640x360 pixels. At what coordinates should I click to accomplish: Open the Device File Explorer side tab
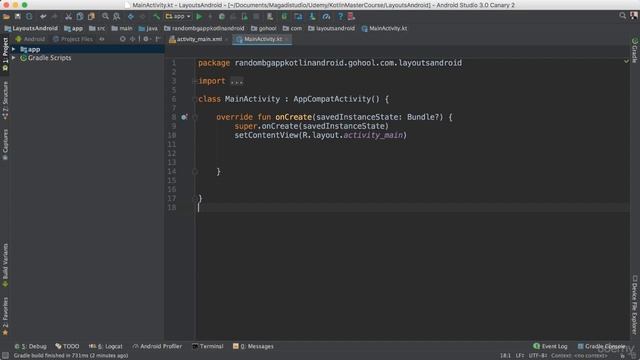pos(635,304)
